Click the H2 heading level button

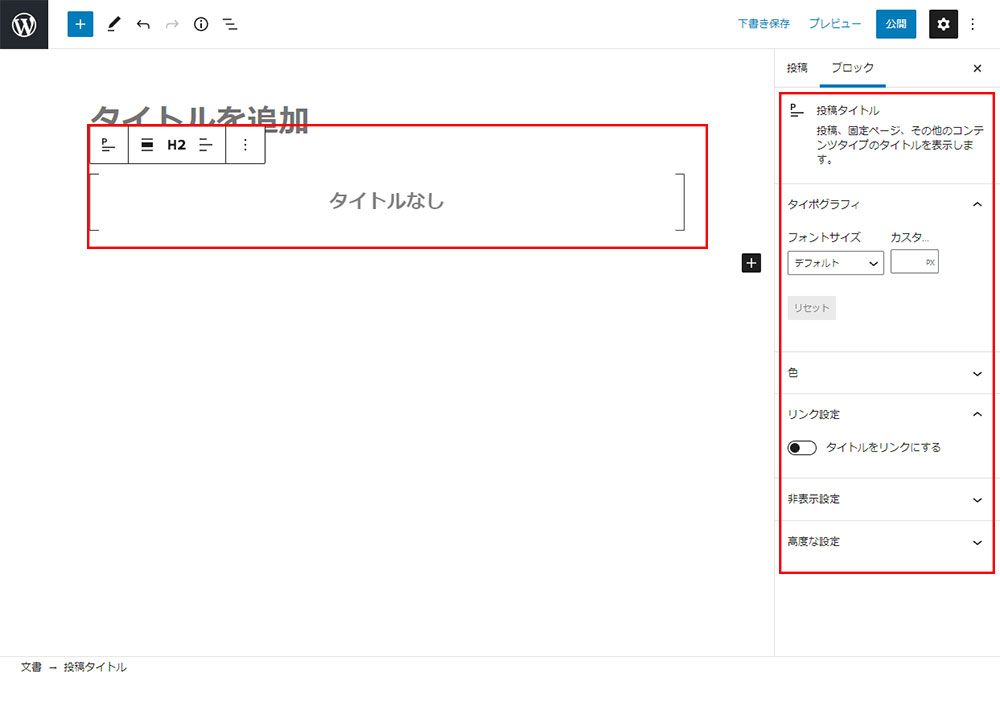176,145
